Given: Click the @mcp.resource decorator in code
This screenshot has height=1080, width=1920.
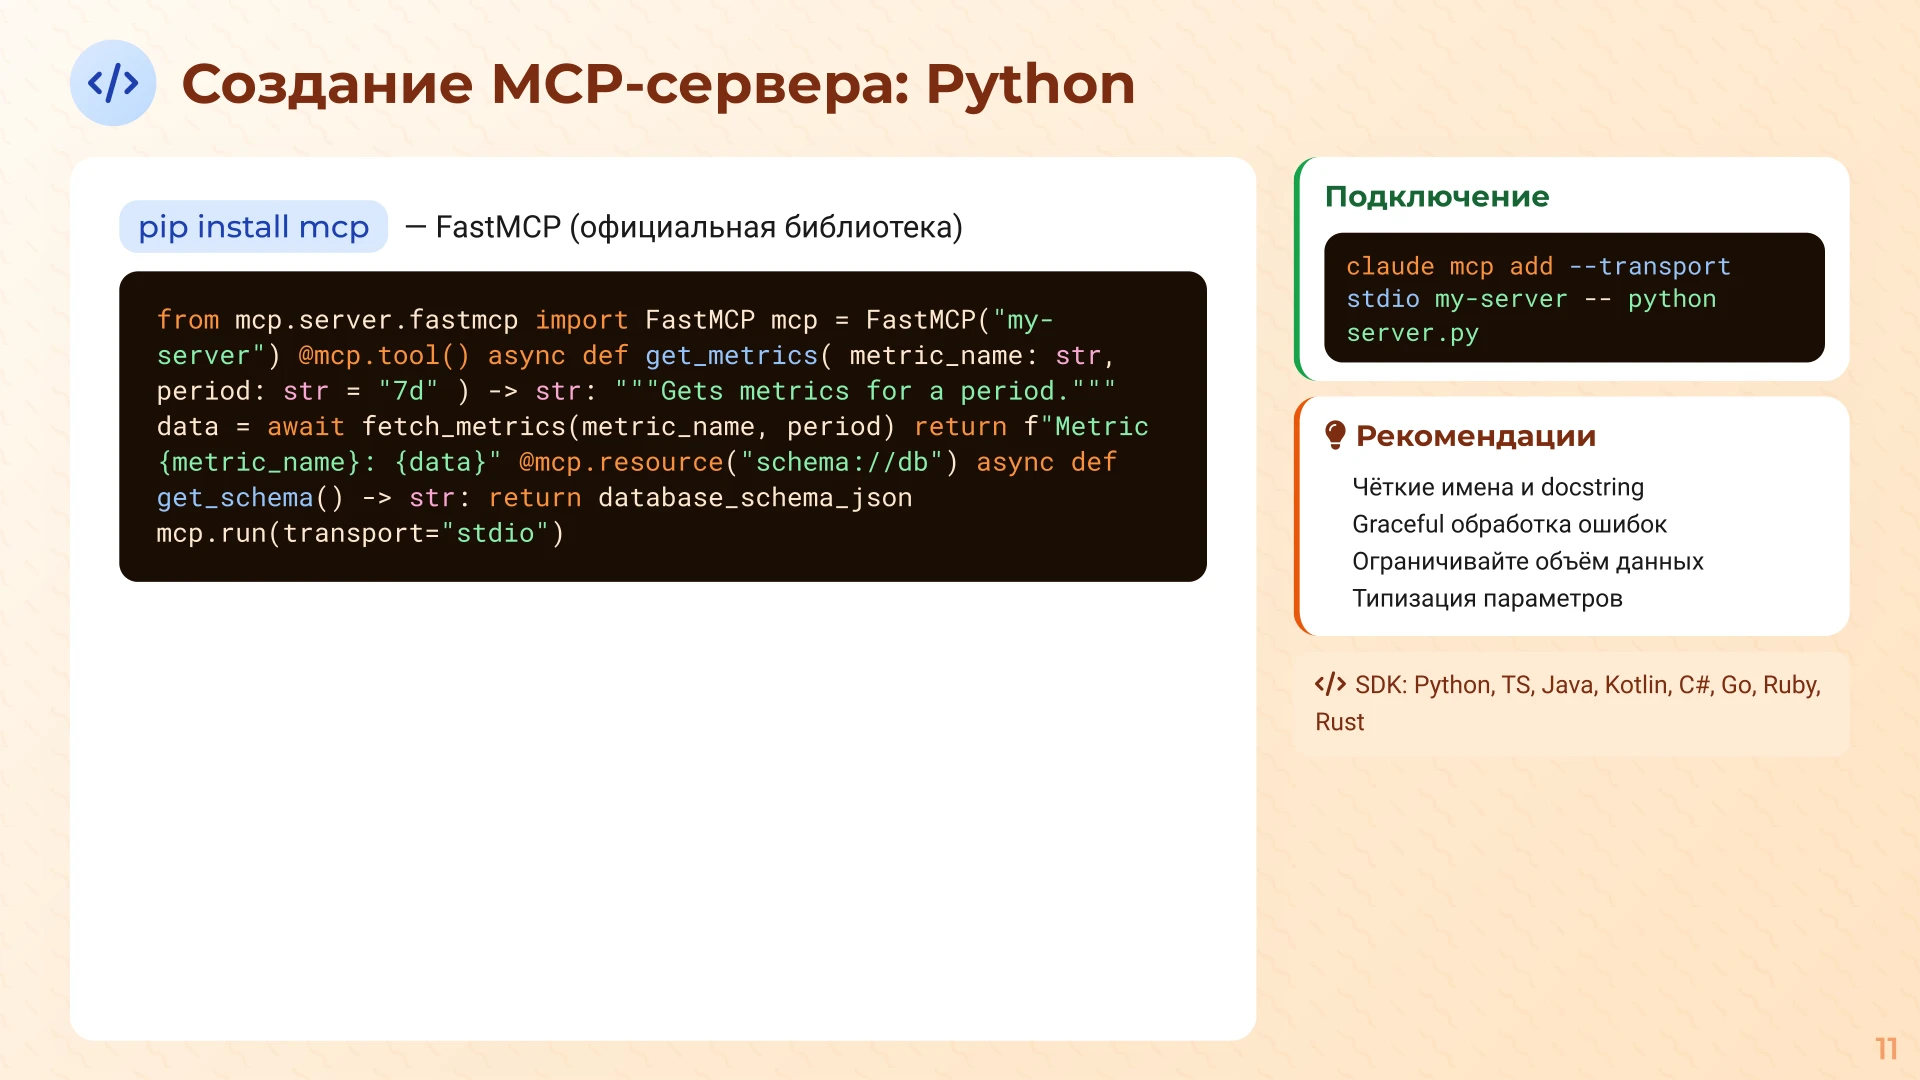Looking at the screenshot, I should 620,462.
